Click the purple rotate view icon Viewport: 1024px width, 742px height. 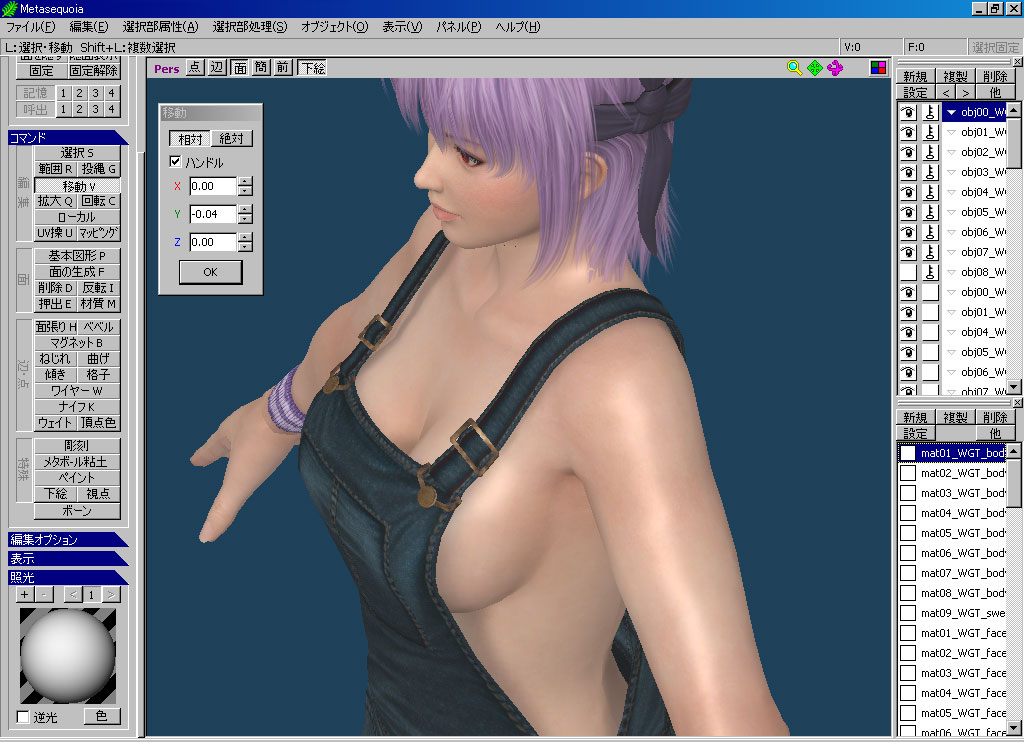835,68
